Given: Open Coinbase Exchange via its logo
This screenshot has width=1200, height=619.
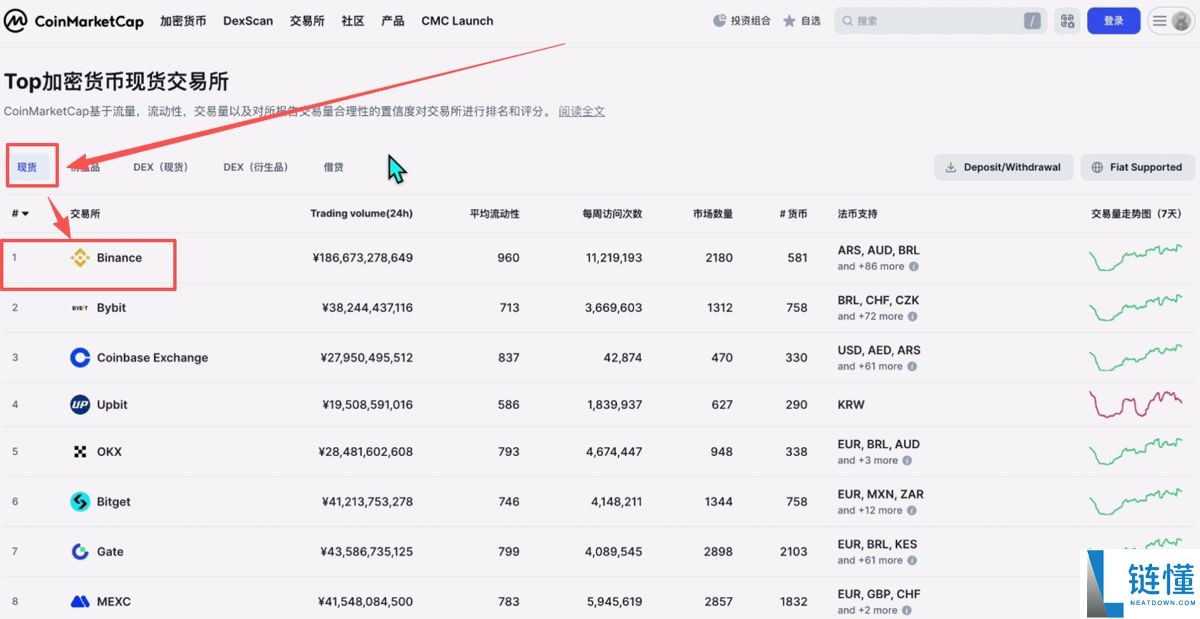Looking at the screenshot, I should (x=80, y=357).
